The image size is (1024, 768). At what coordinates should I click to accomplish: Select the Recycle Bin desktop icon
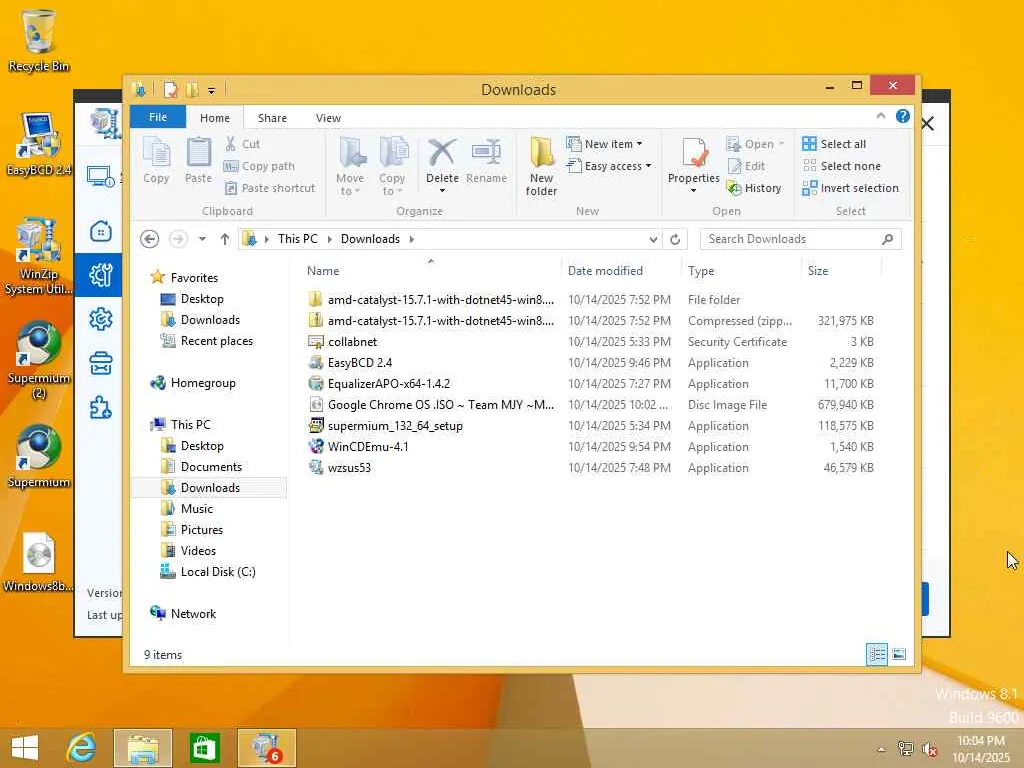coord(39,40)
